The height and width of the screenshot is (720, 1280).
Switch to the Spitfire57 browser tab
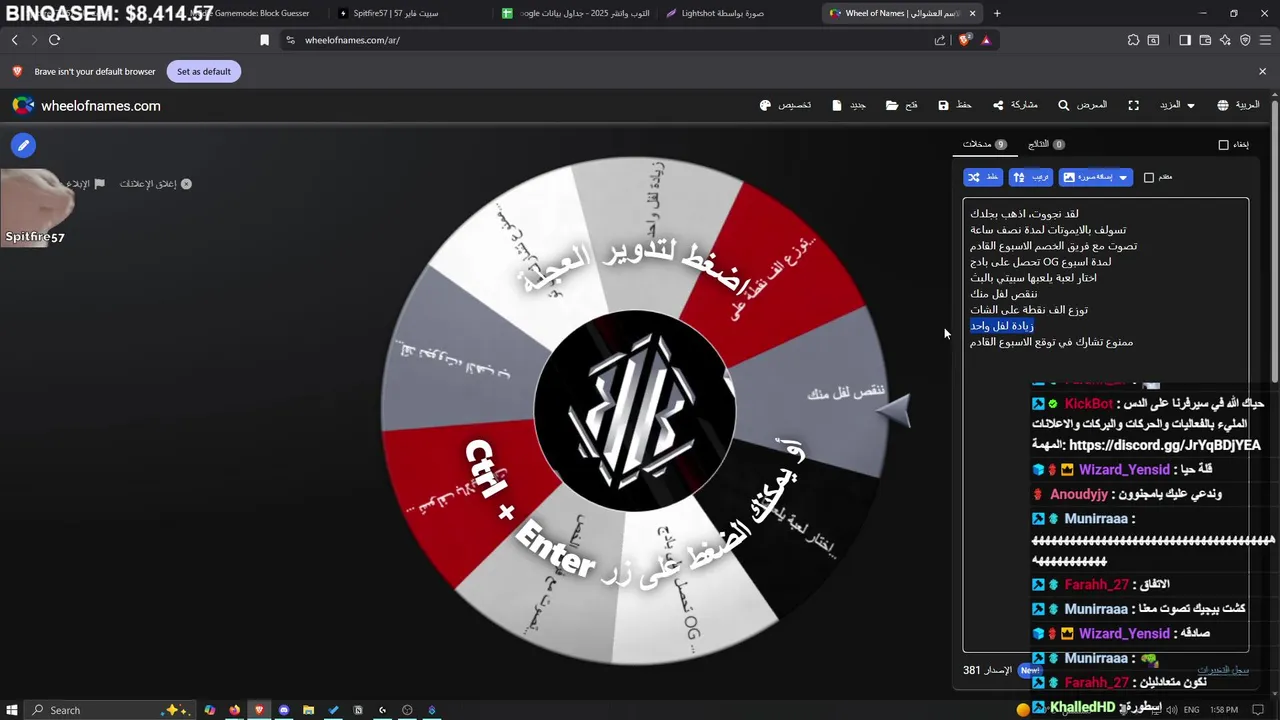click(x=404, y=13)
